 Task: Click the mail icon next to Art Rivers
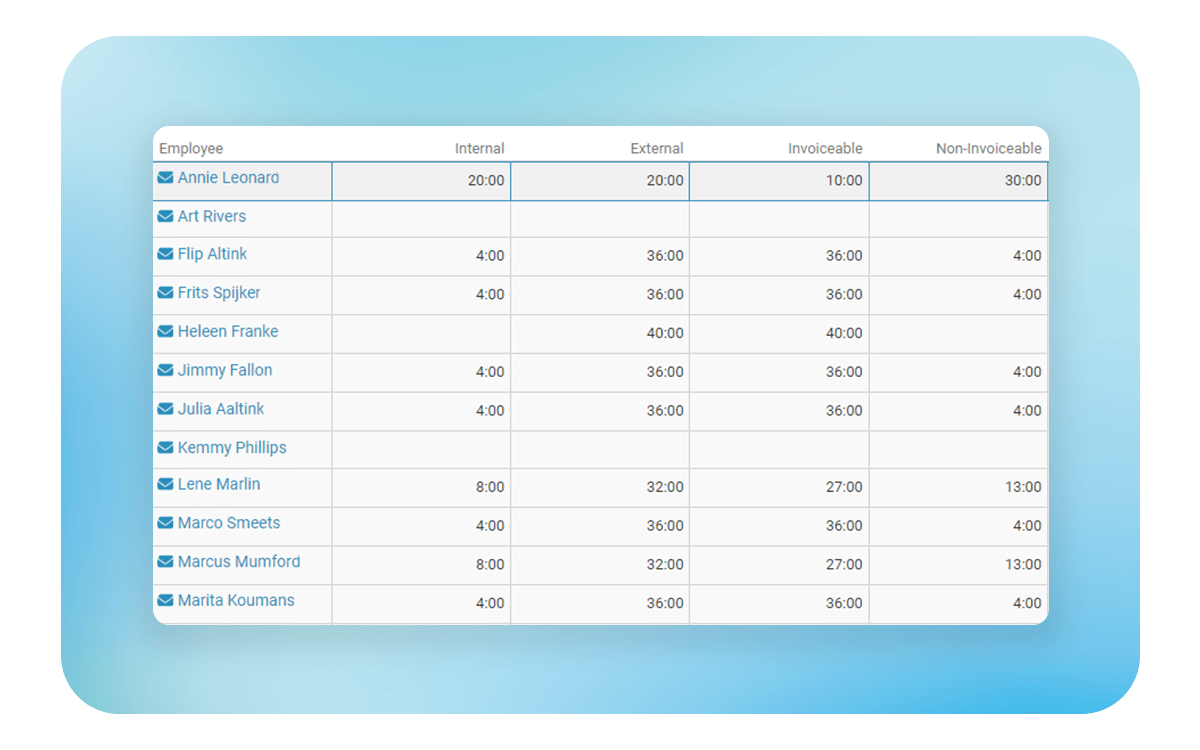point(165,216)
